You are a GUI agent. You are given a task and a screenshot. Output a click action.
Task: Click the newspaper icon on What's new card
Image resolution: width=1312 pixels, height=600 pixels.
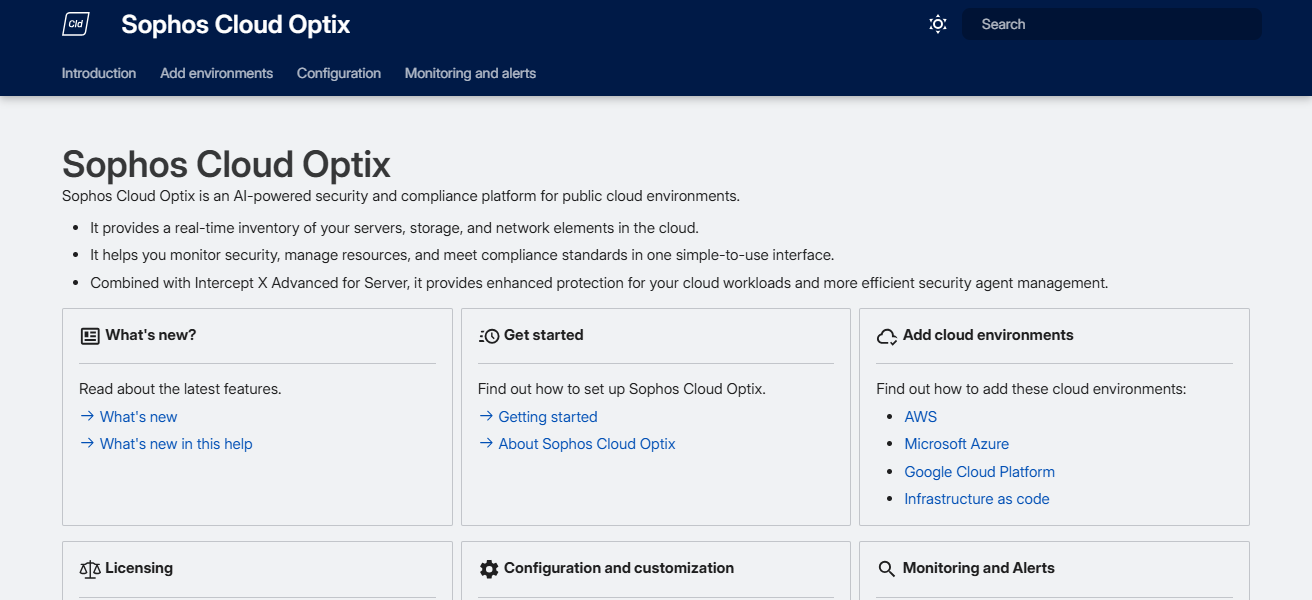coord(91,335)
